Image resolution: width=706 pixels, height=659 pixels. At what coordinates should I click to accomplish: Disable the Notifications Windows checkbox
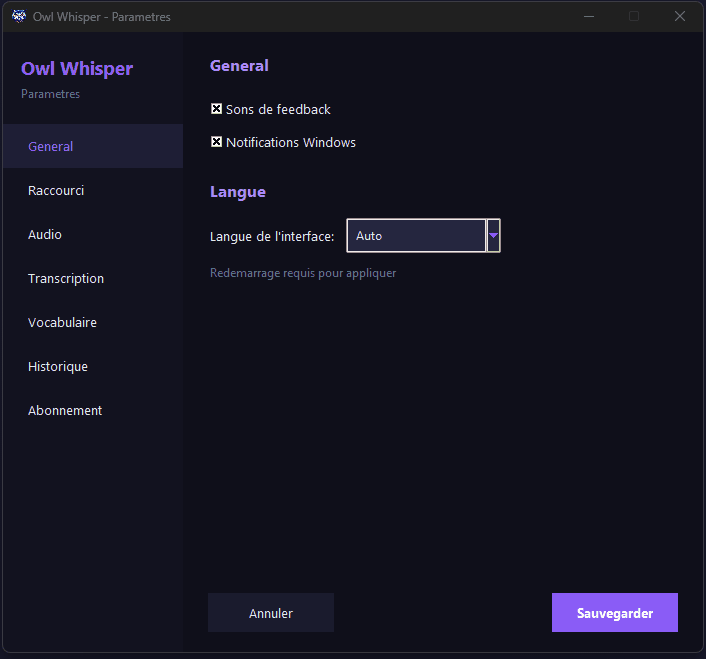[x=217, y=142]
